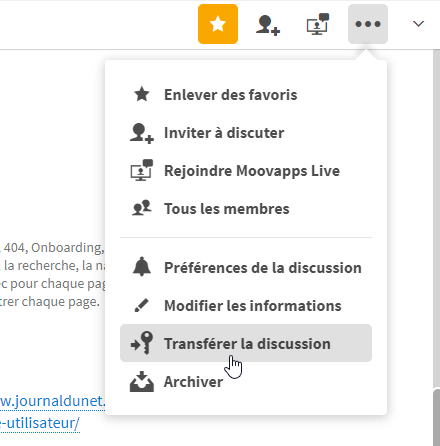
Task: Click star icon beside Enlever des favoris
Action: pyautogui.click(x=142, y=94)
